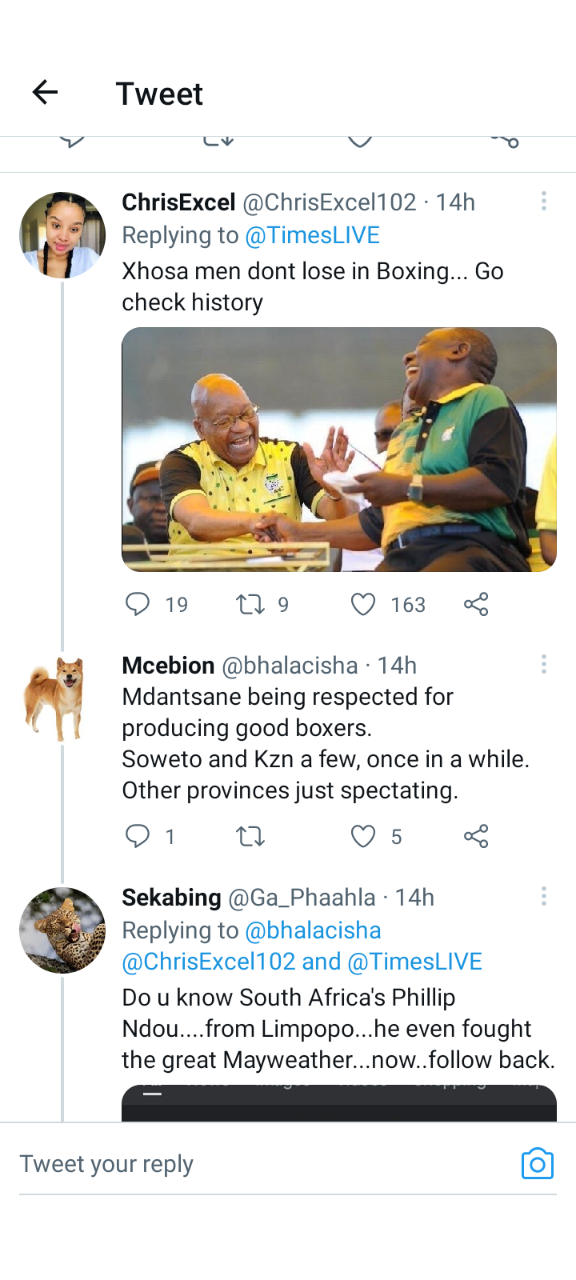Image resolution: width=576 pixels, height=1280 pixels.
Task: Open @bhalacisha mention in Sekabing's reply
Action: tap(313, 930)
